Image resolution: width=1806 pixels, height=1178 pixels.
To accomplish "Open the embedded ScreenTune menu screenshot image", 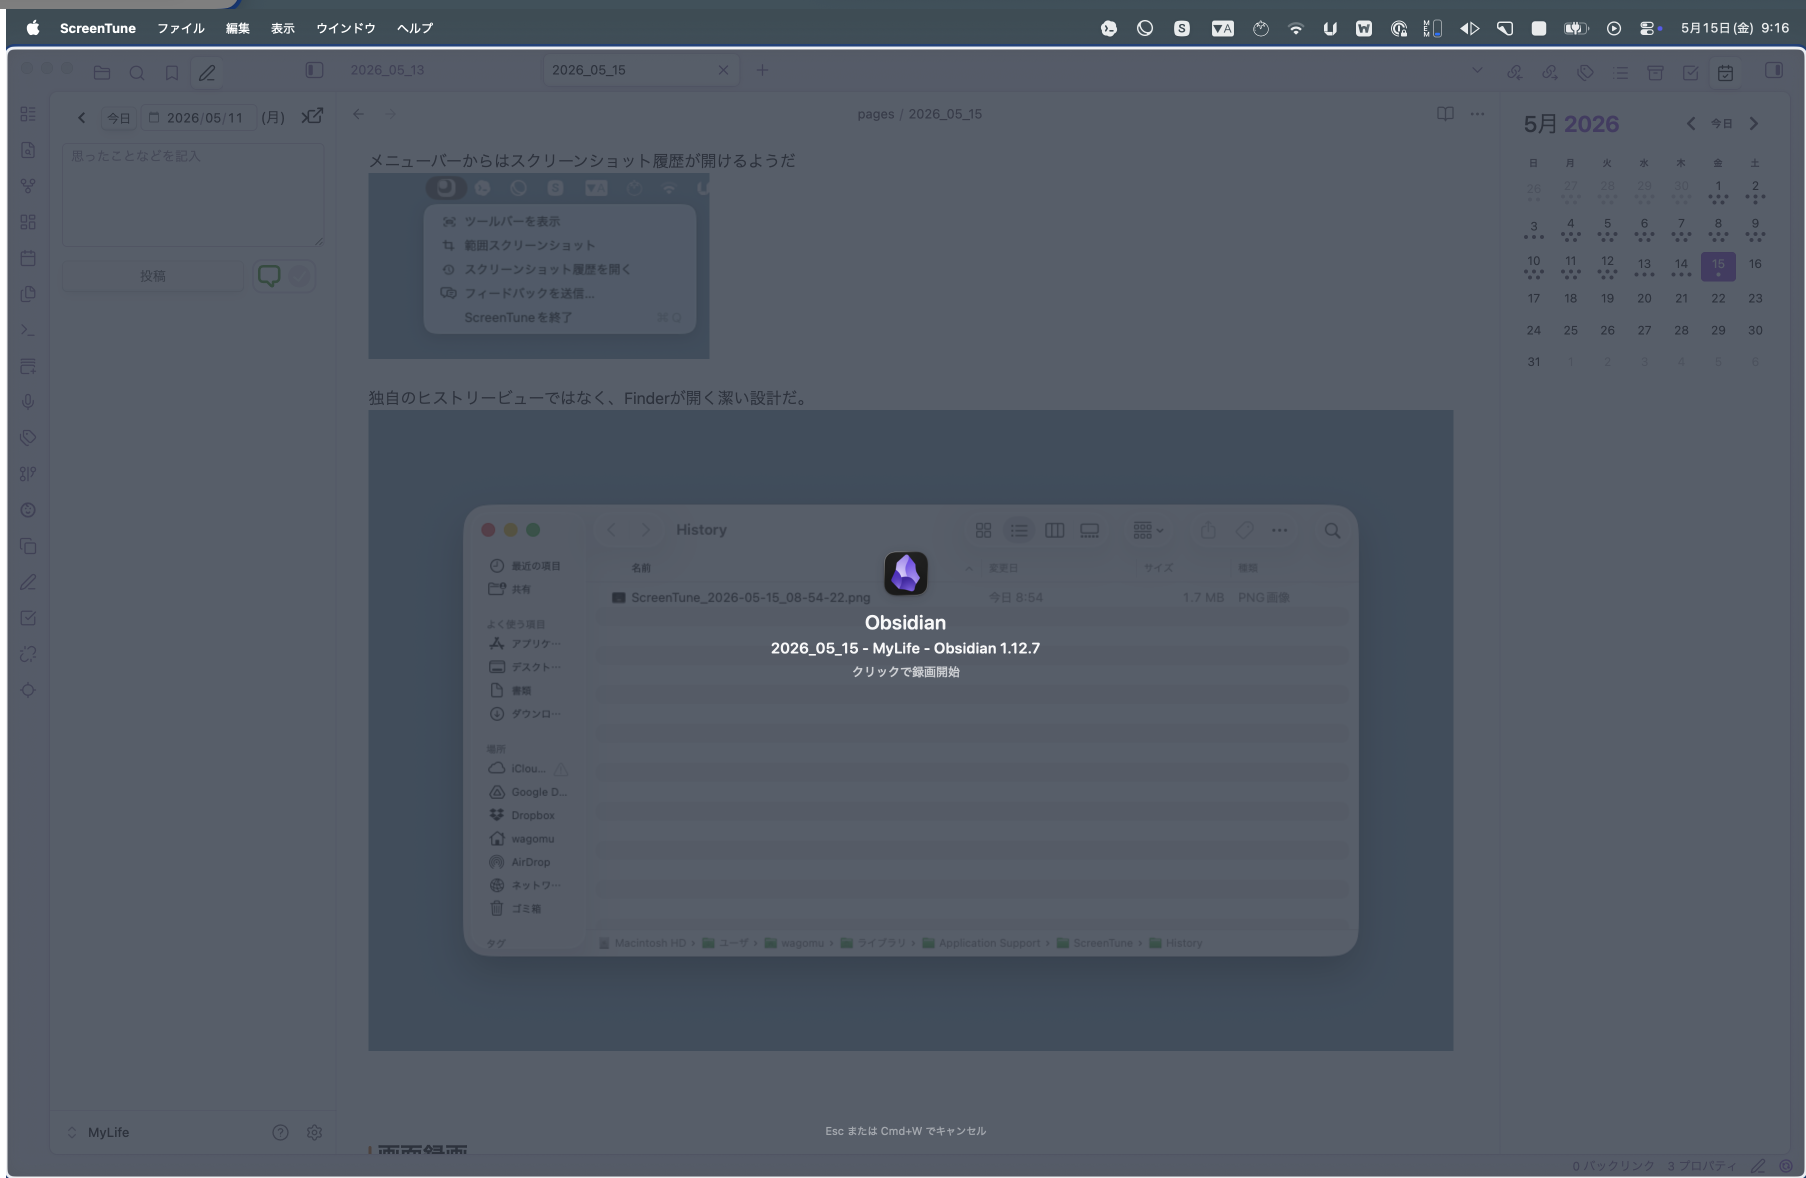I will (x=539, y=266).
